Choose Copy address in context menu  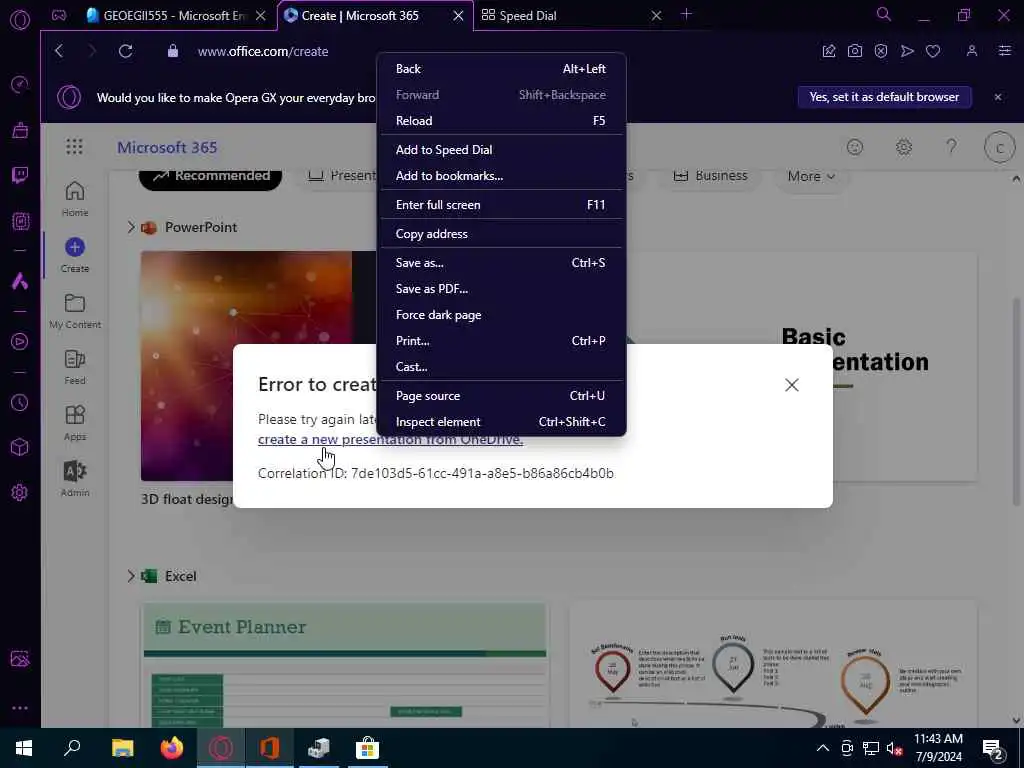click(501, 234)
